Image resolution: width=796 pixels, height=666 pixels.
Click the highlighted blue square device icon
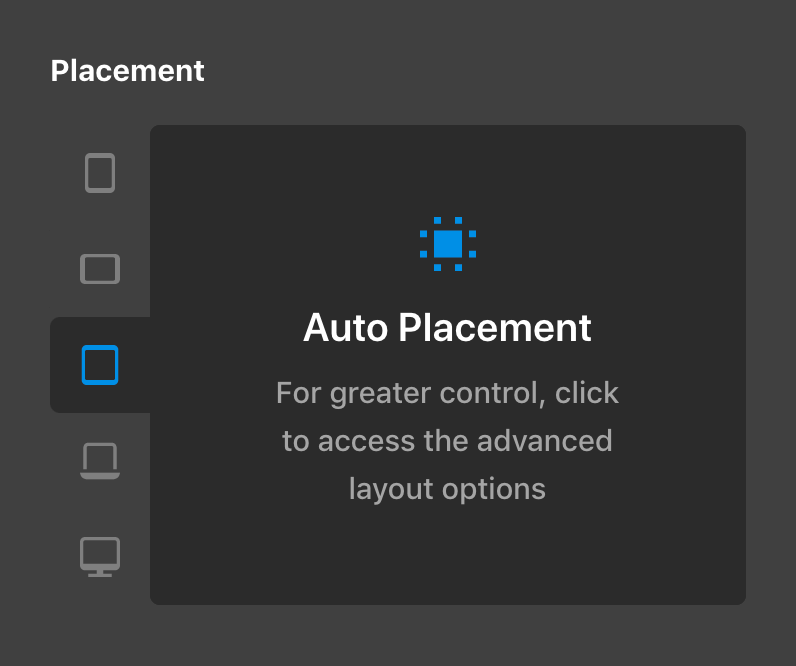(100, 365)
